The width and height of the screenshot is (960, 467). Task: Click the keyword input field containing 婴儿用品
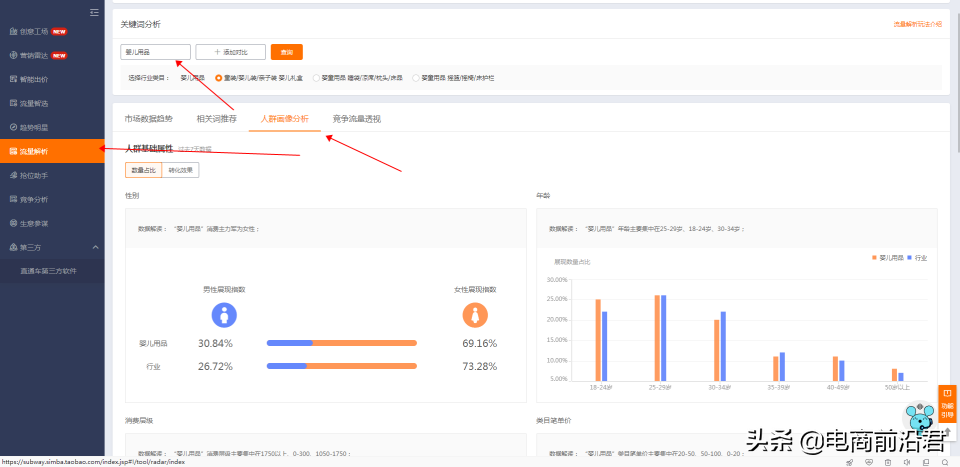[x=155, y=52]
